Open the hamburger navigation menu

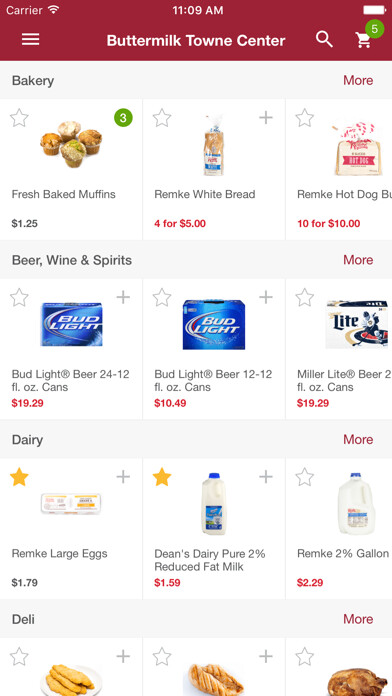click(31, 40)
